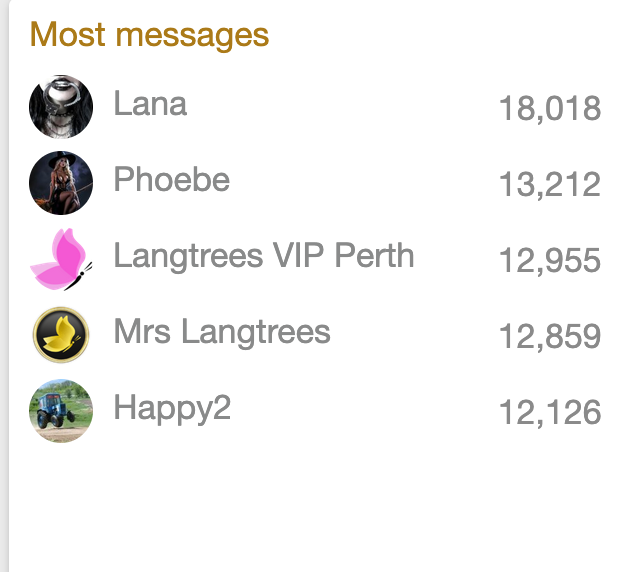Go to Phoebe's username link
The width and height of the screenshot is (636, 572).
click(x=171, y=180)
